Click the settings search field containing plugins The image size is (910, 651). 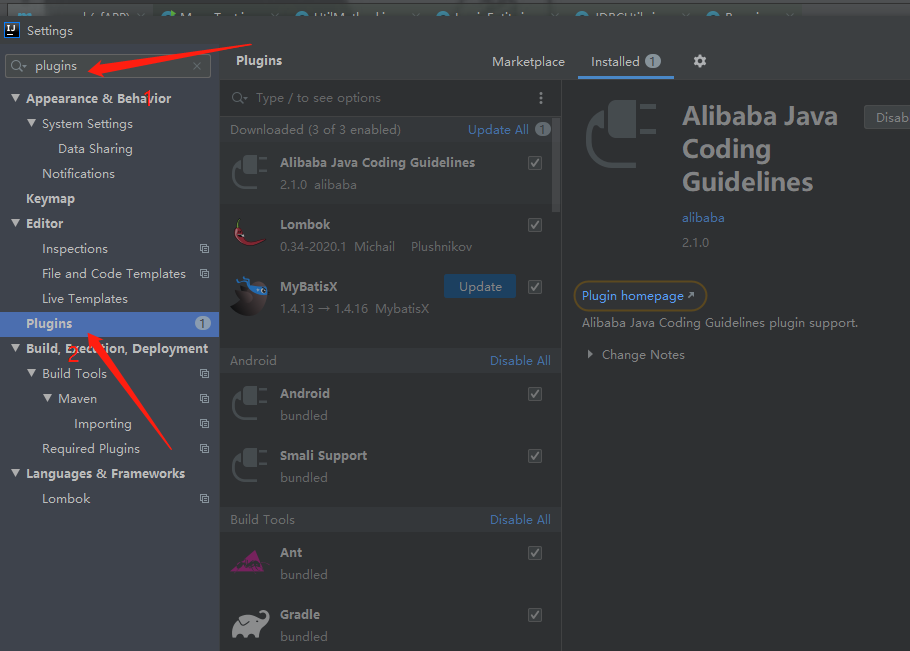[108, 66]
